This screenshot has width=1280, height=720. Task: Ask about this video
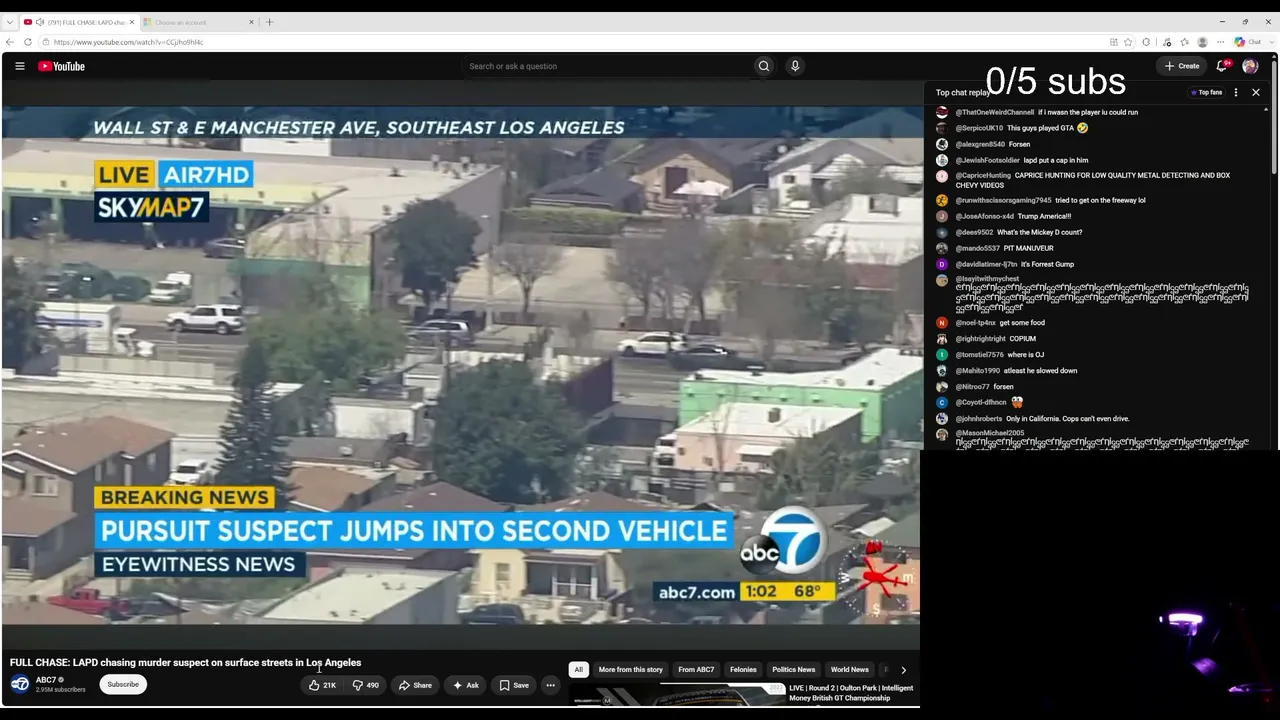point(465,685)
